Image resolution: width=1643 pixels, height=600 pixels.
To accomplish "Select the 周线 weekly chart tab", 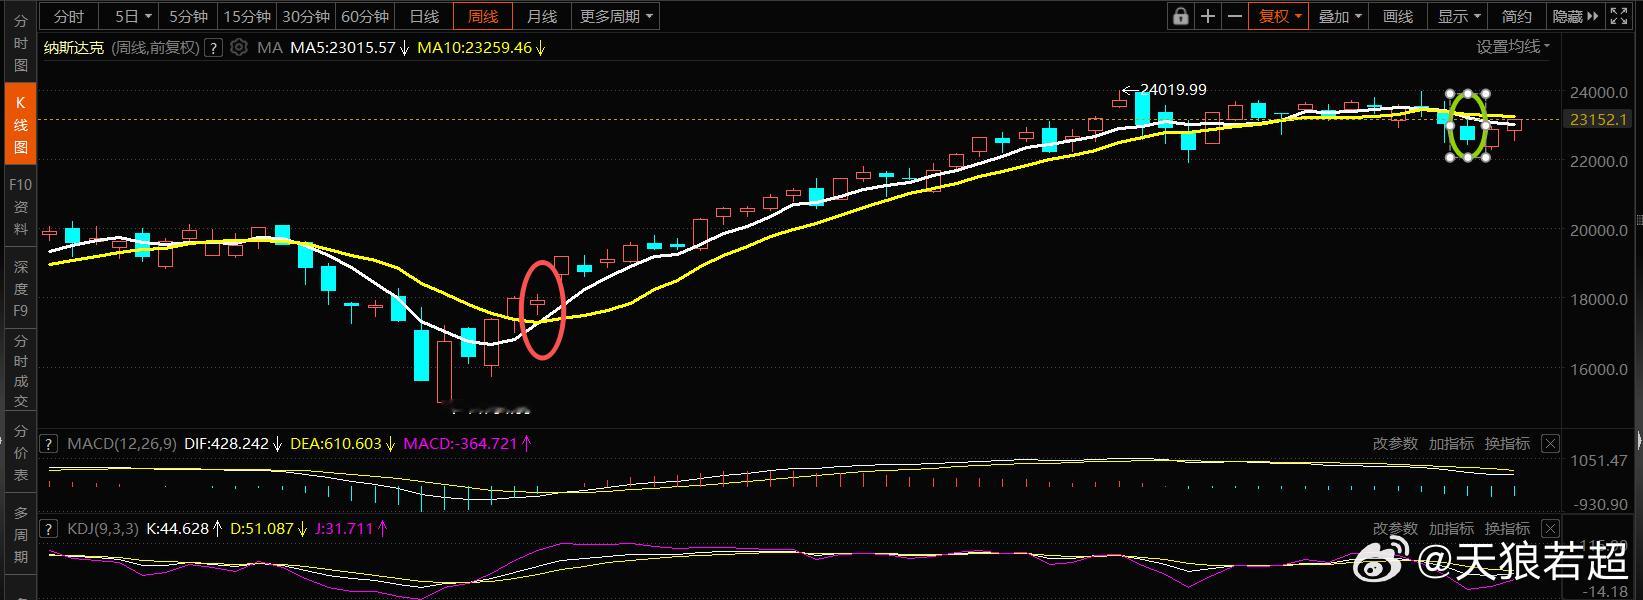I will (x=483, y=16).
